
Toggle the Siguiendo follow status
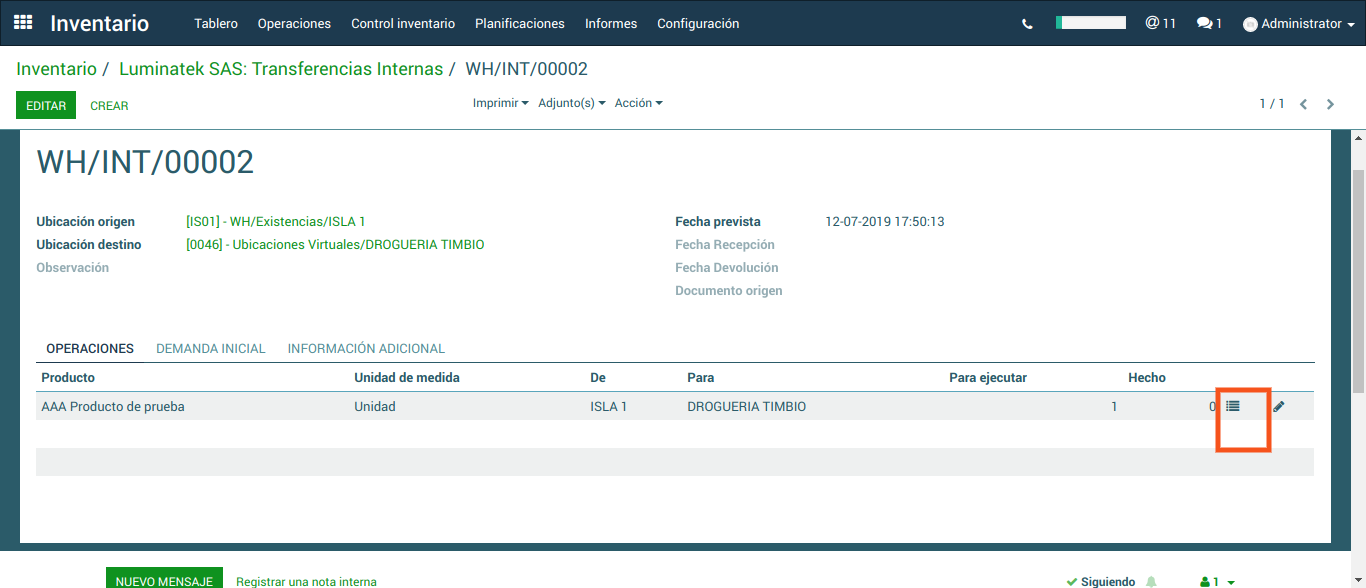click(1100, 581)
